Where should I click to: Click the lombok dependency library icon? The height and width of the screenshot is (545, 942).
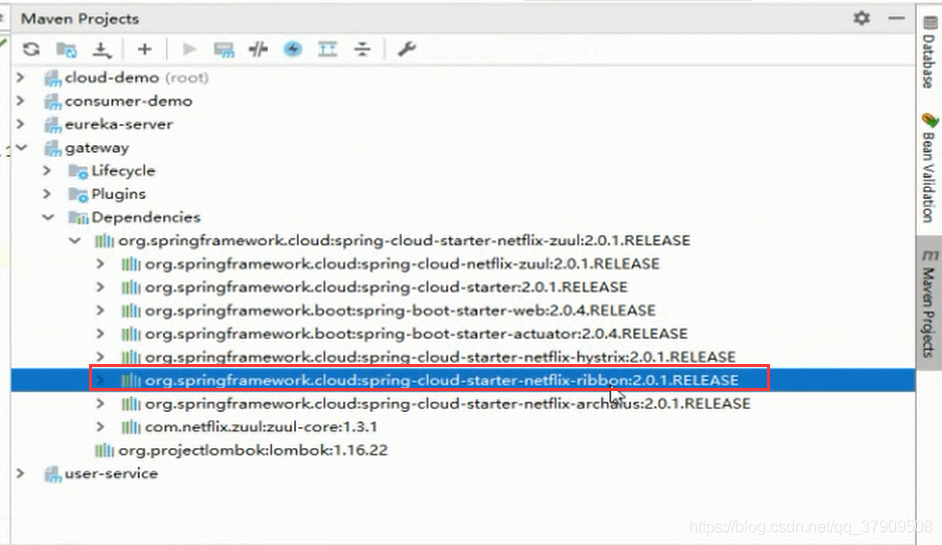pos(104,450)
